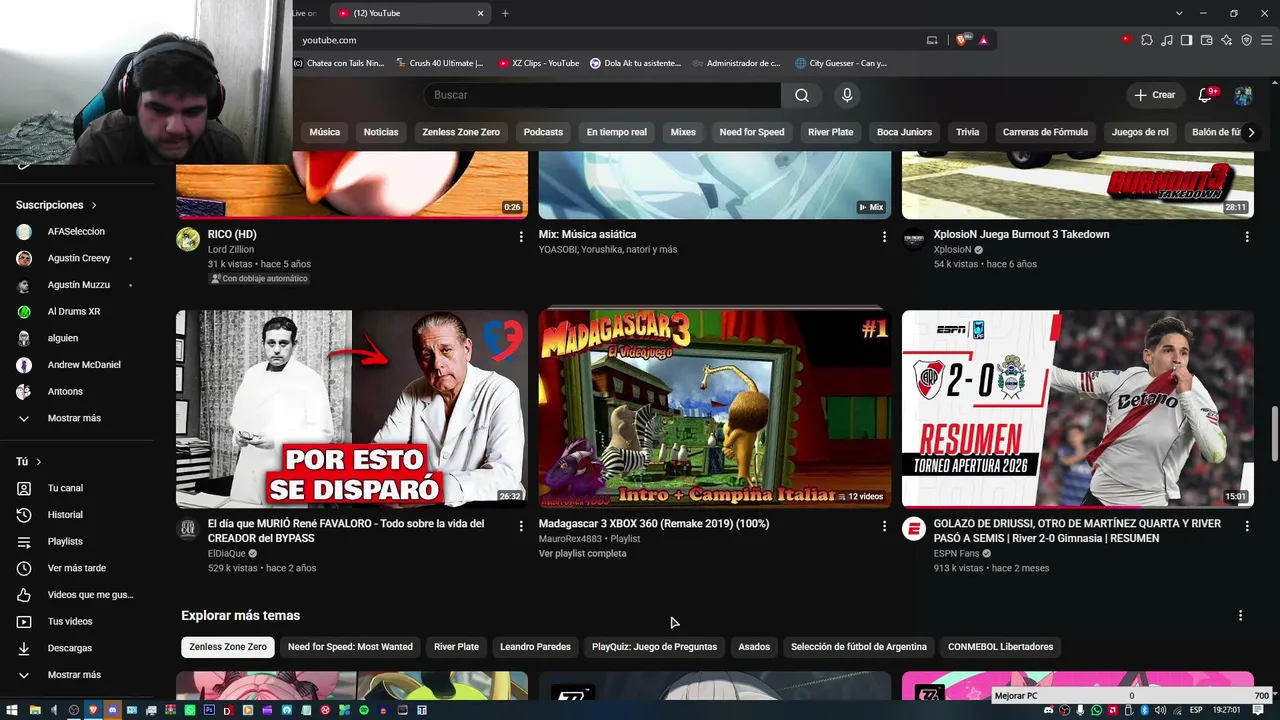Open the account avatar menu
The width and height of the screenshot is (1280, 720).
1243,95
